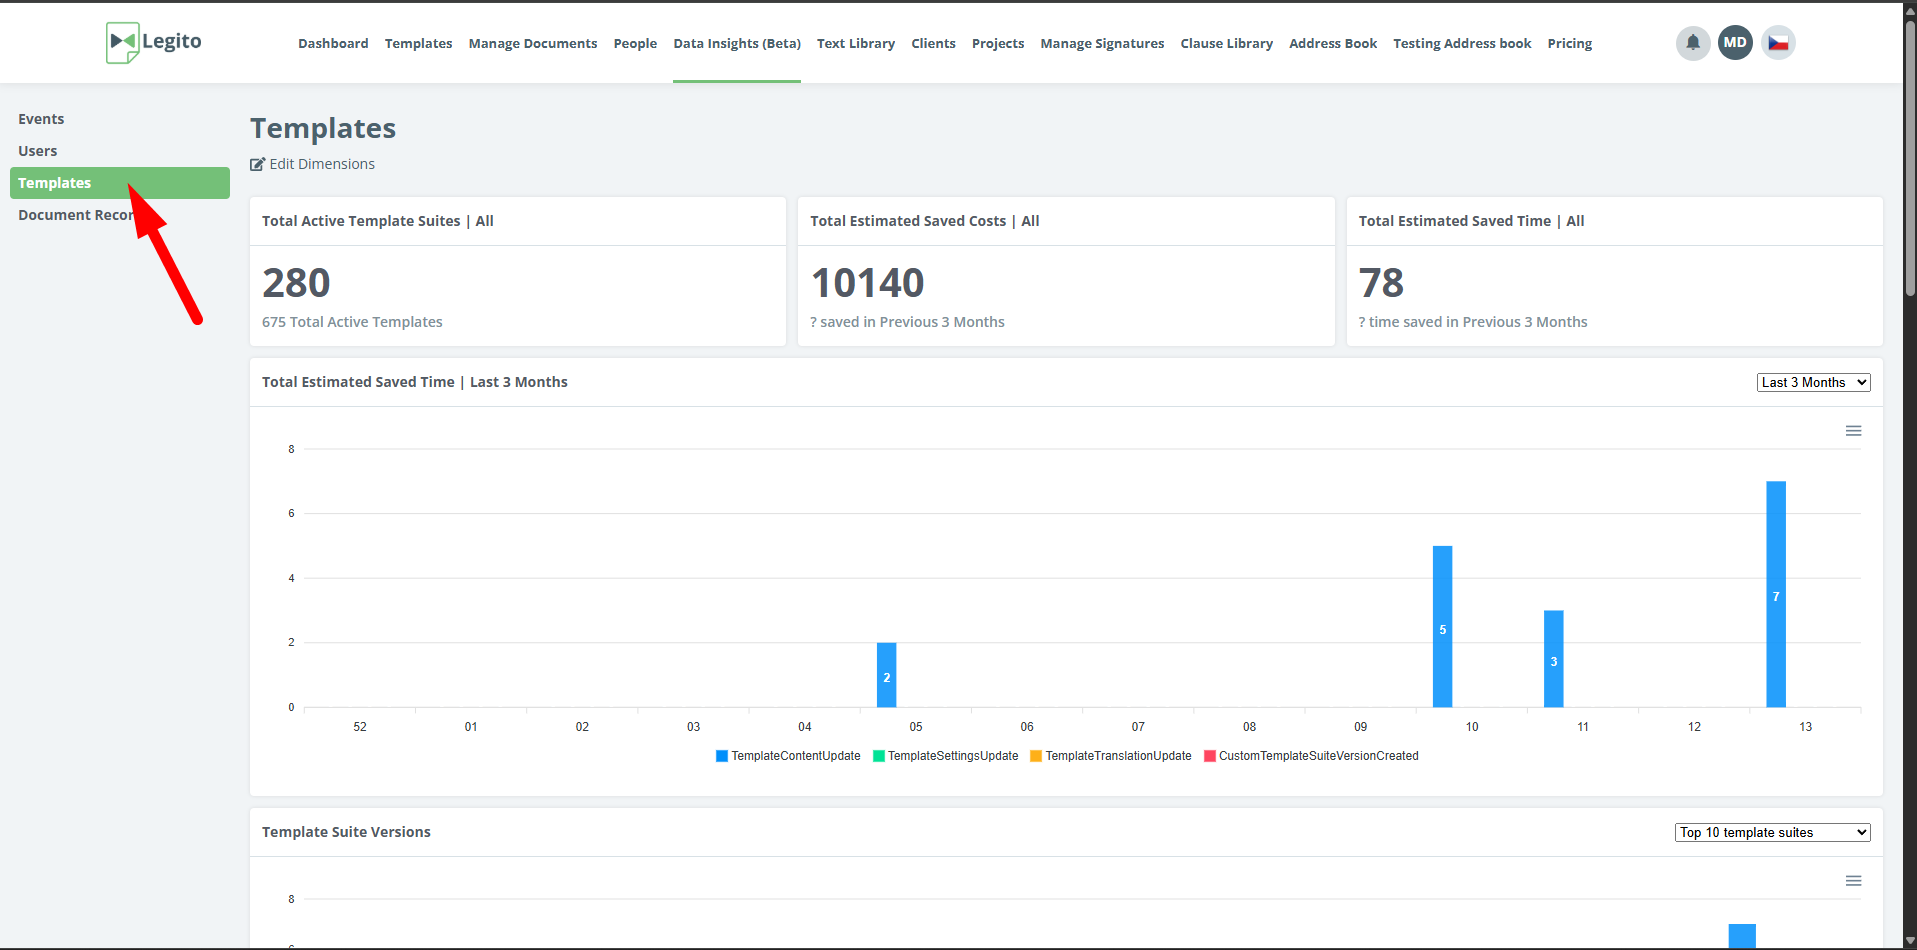This screenshot has width=1917, height=950.
Task: Expand the Top 10 template suites dropdown
Action: tap(1772, 832)
